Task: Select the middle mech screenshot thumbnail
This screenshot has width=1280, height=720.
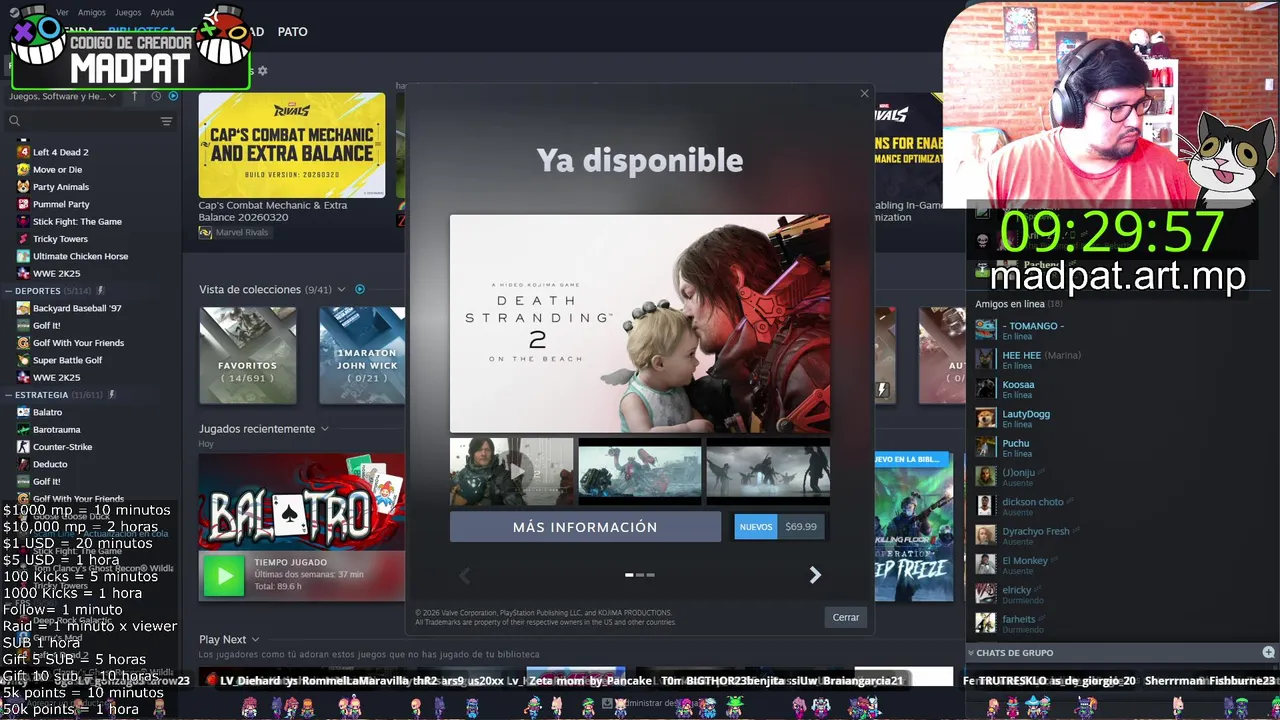Action: click(x=640, y=470)
